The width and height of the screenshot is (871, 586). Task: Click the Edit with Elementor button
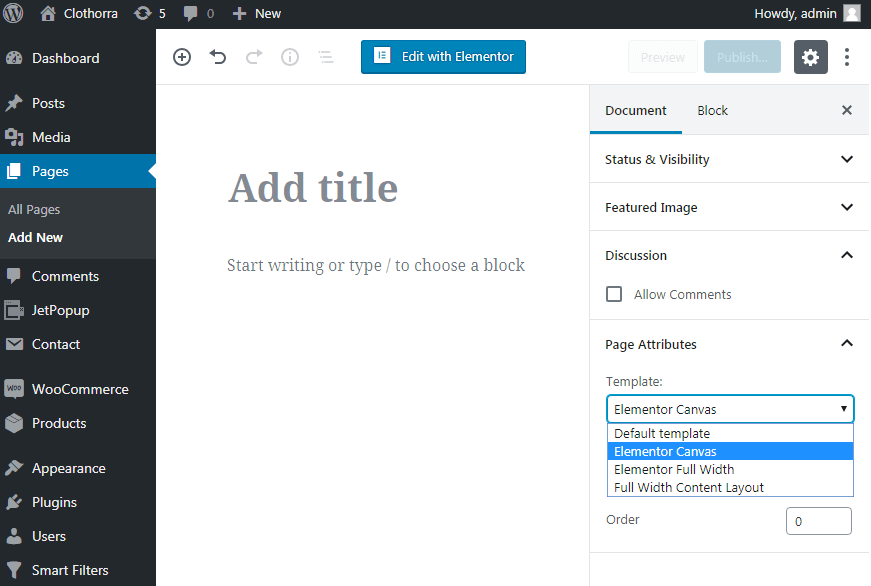coord(443,57)
